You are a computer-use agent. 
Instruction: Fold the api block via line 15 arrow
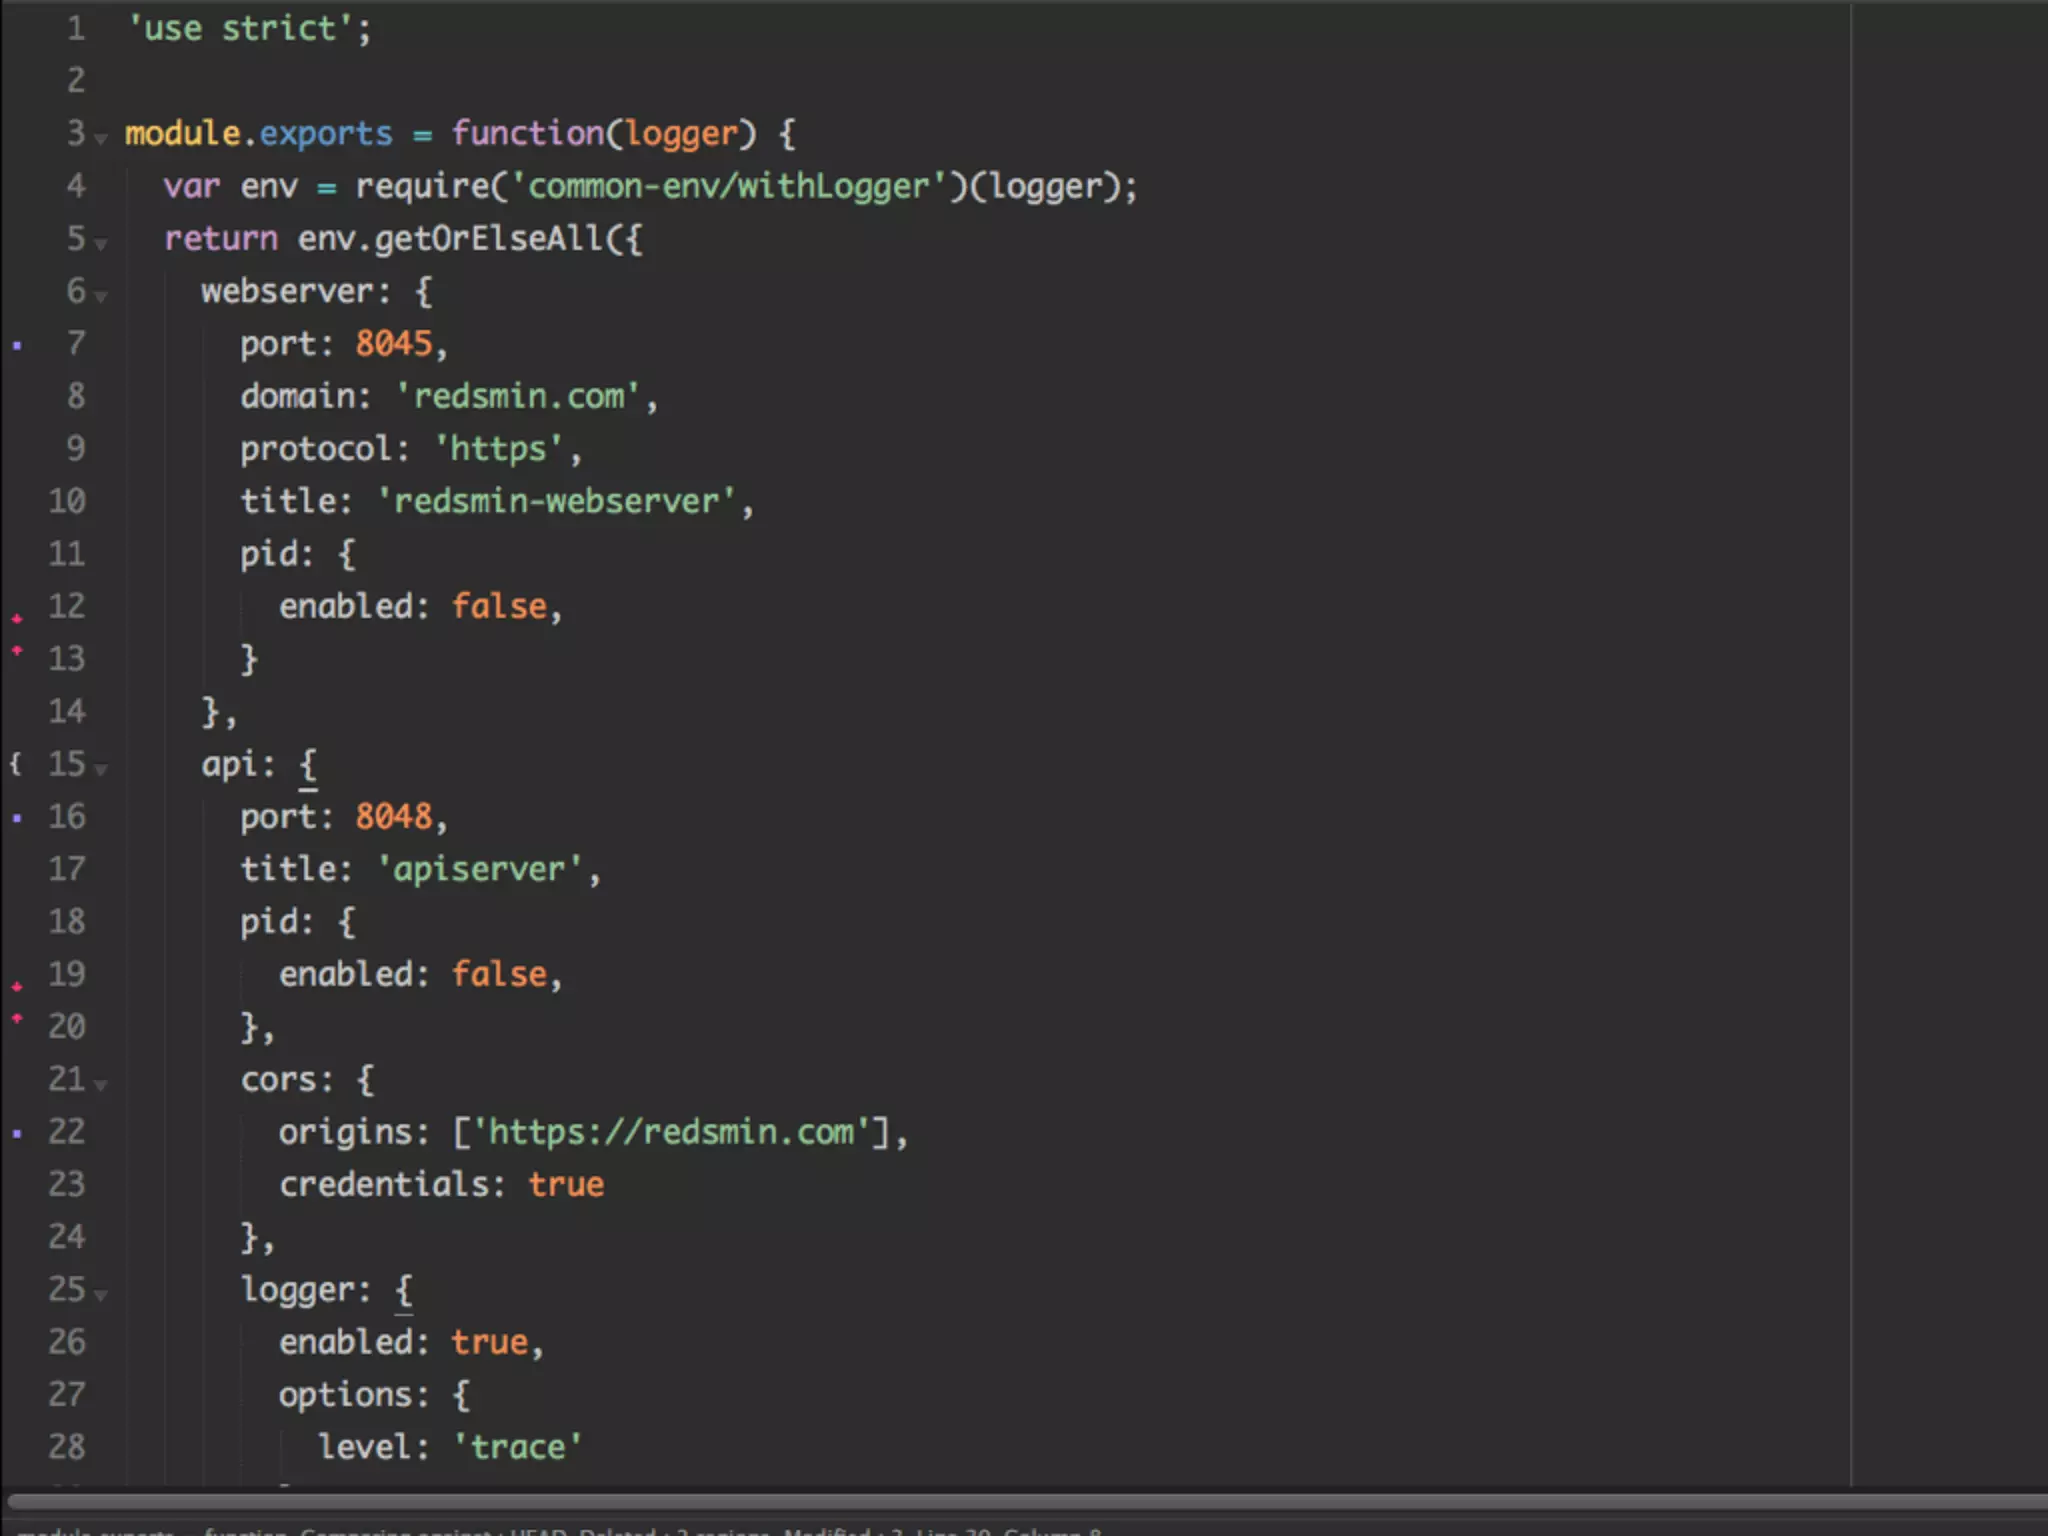point(100,770)
